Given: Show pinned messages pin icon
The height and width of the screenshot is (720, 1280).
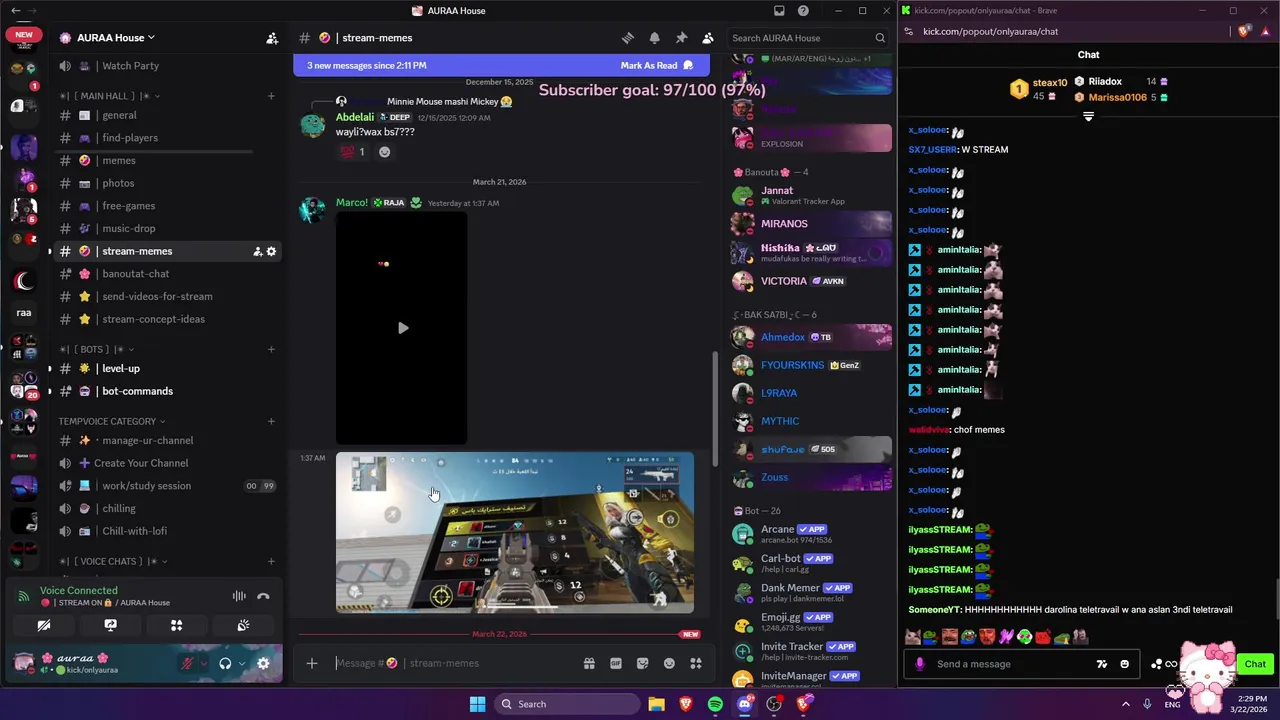Looking at the screenshot, I should (681, 38).
